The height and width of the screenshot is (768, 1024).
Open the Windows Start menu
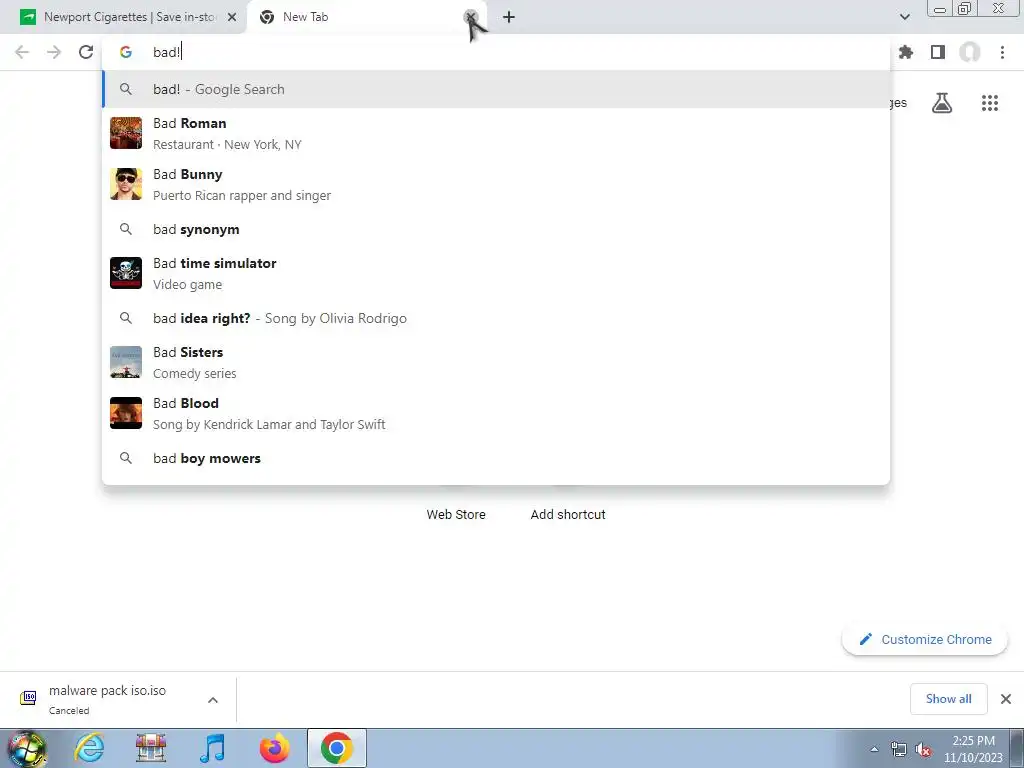pos(27,748)
